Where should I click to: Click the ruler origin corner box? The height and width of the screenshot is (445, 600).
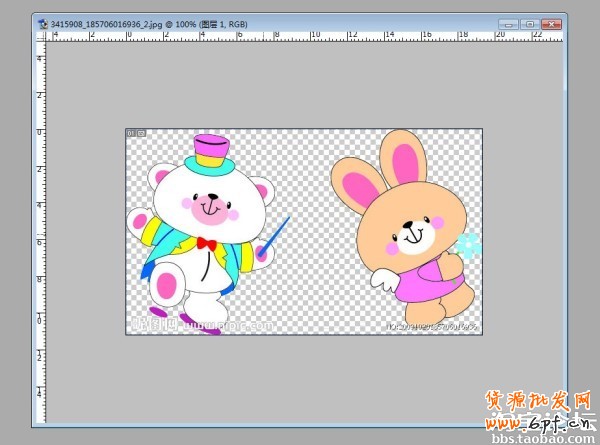click(41, 36)
